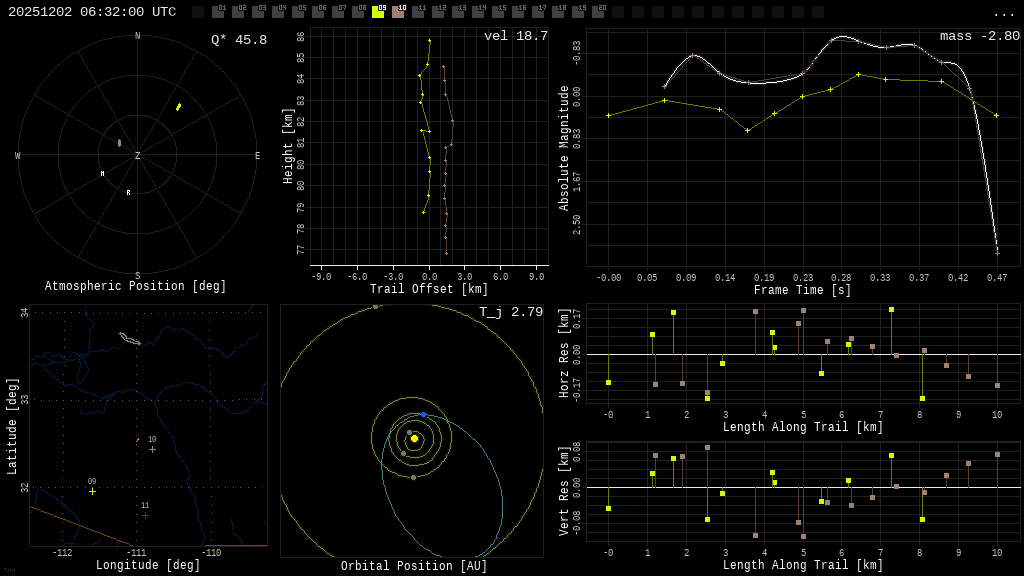Click the timestamp 20251202 06:32:00 UTC
The image size is (1024, 576).
click(92, 12)
